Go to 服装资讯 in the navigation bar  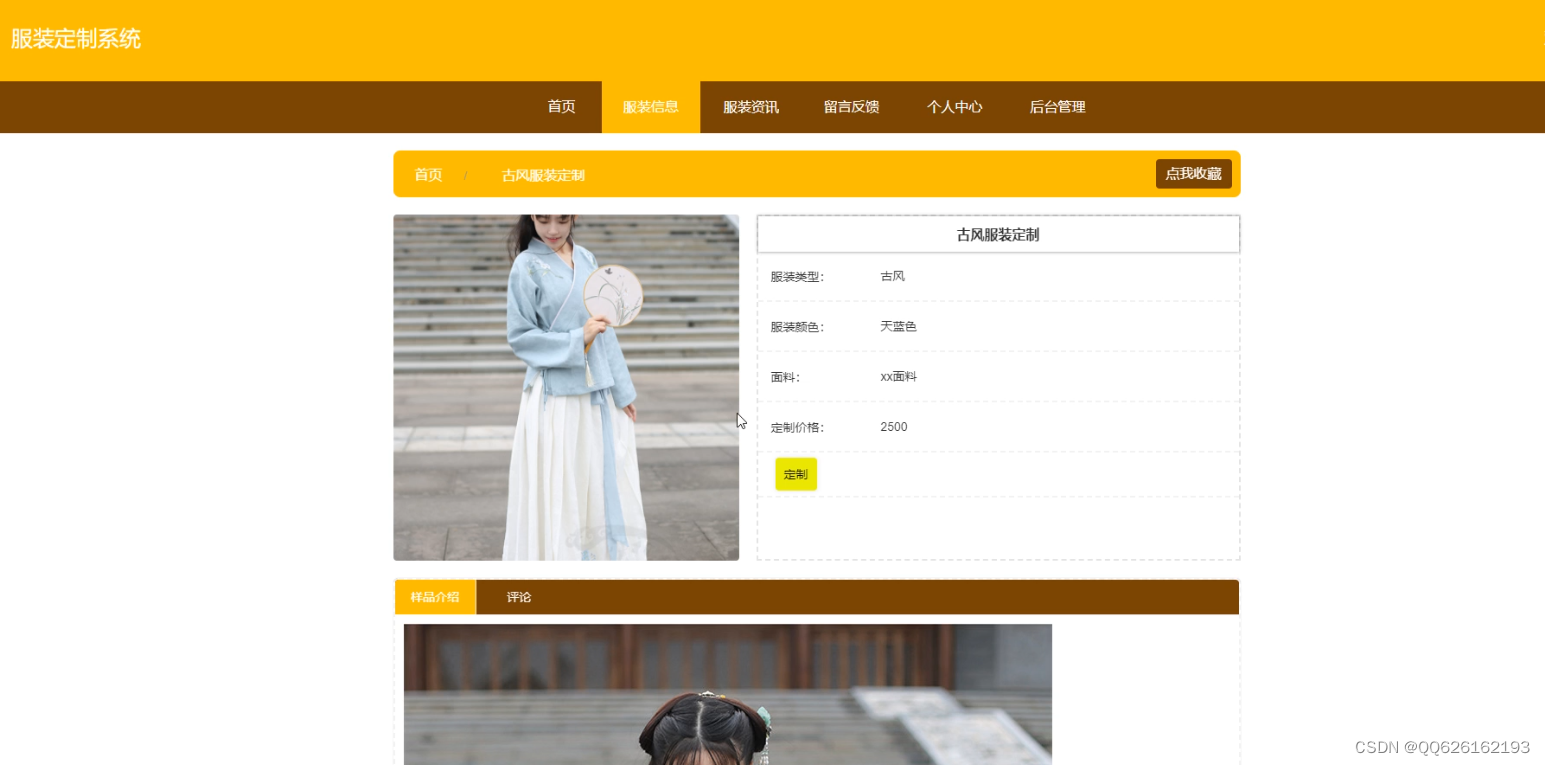tap(751, 107)
